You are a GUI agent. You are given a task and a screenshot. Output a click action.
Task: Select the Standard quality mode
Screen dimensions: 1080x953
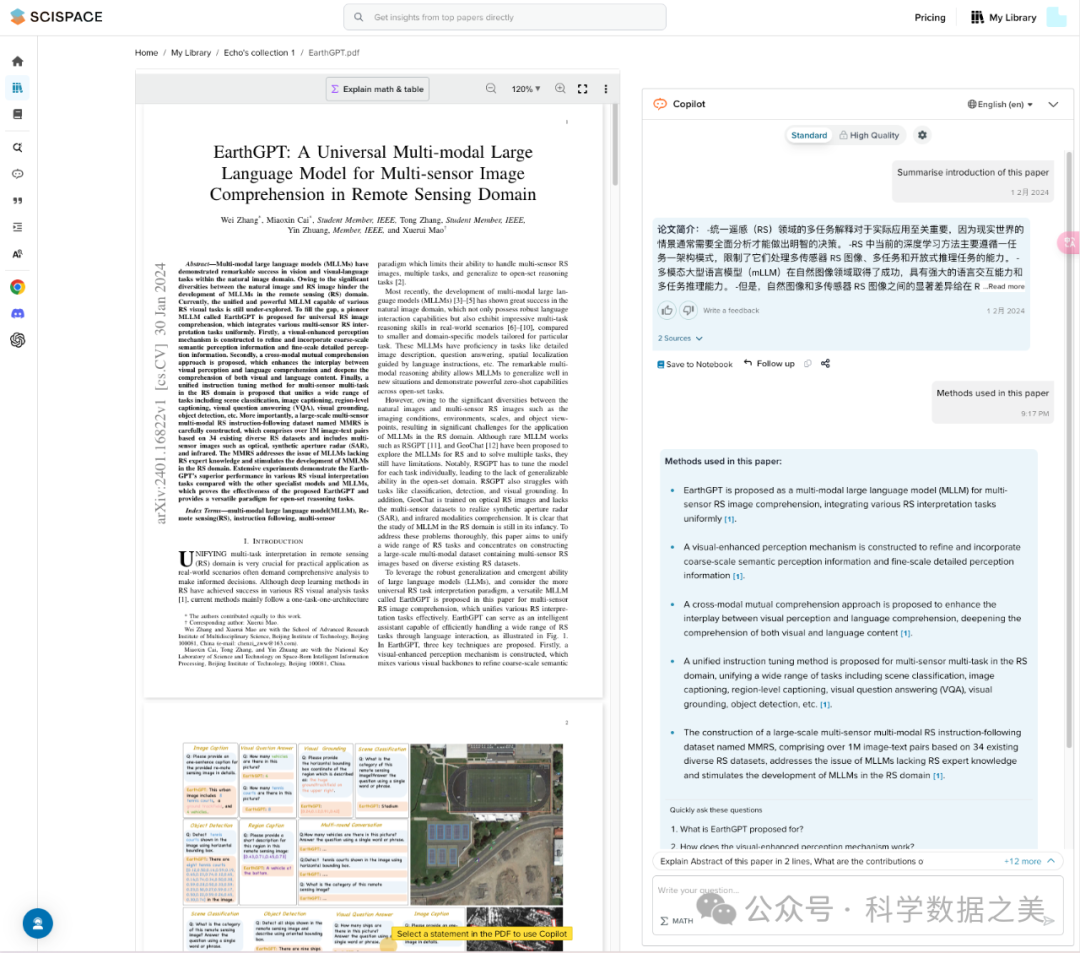809,135
